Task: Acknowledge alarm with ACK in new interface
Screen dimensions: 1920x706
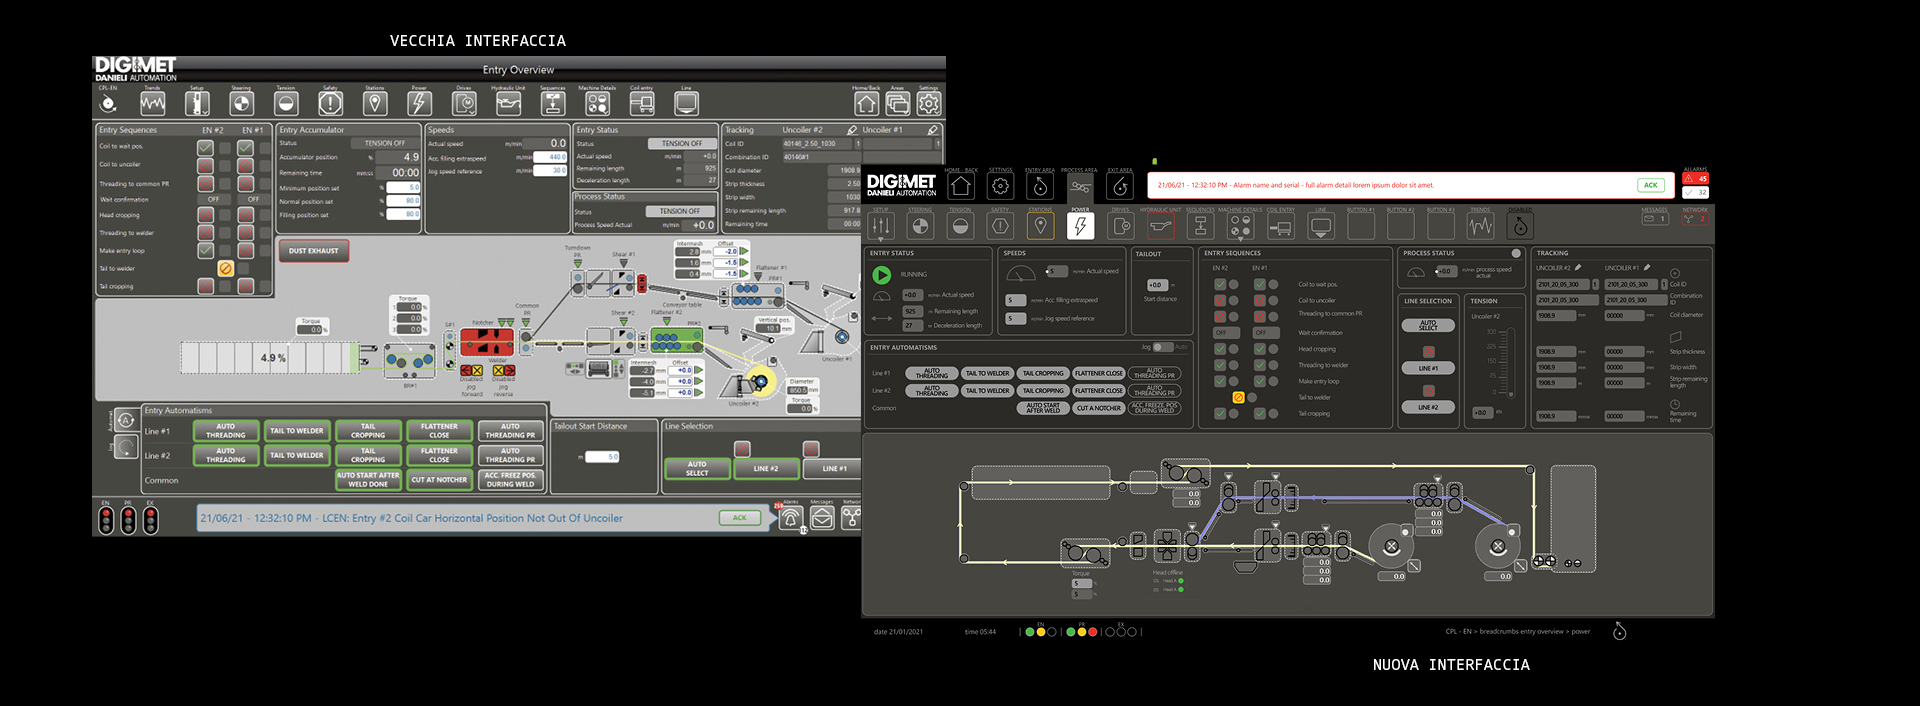Action: click(1650, 185)
